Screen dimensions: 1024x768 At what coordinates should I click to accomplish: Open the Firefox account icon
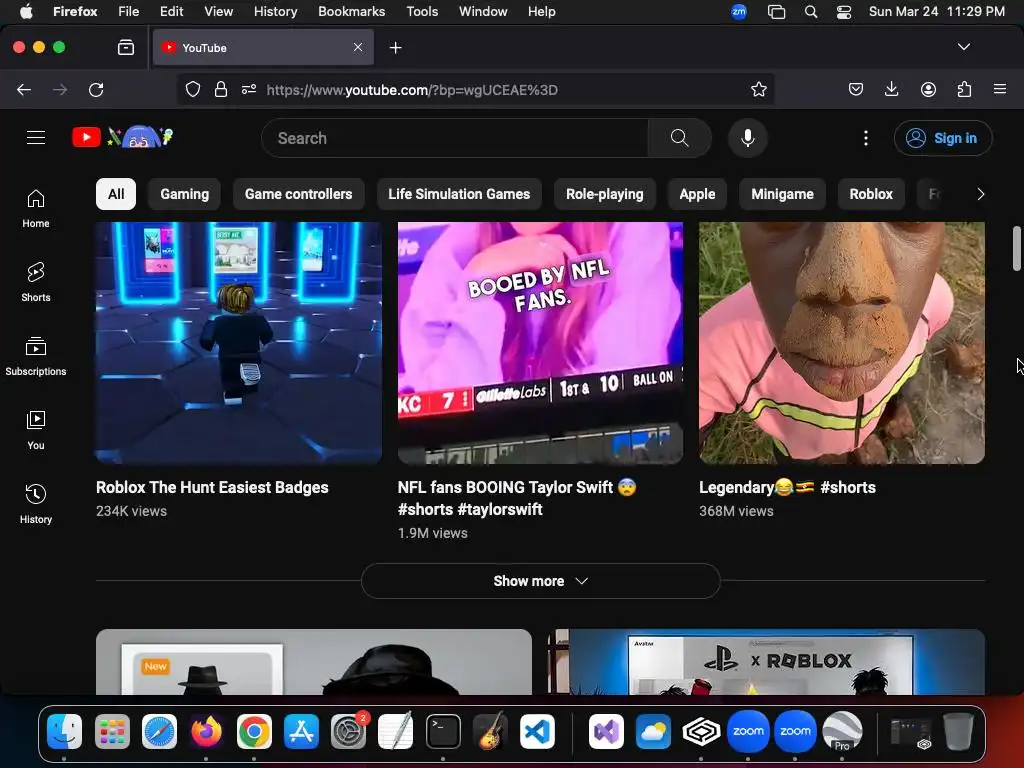tap(928, 89)
